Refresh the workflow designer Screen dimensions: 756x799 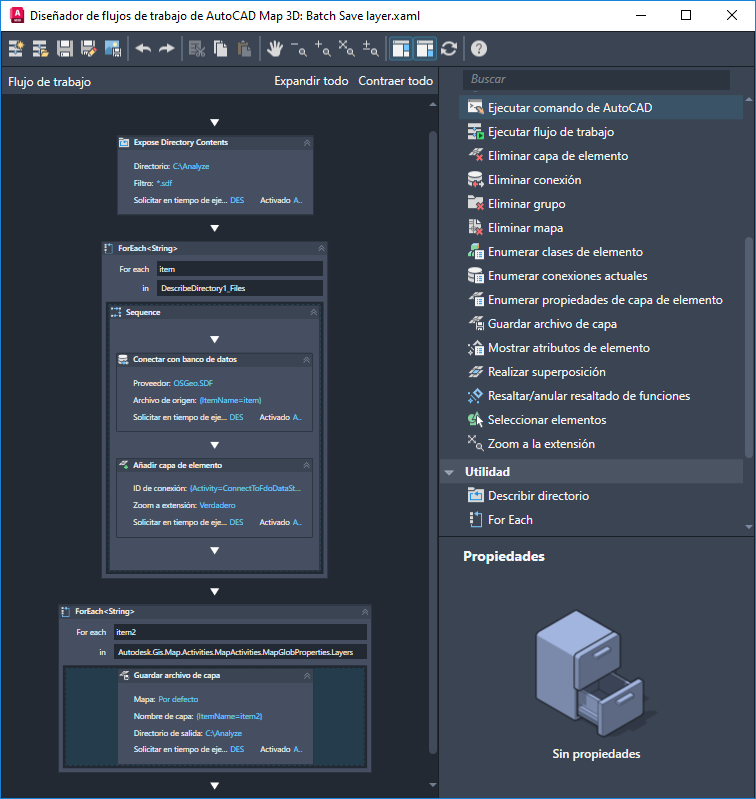(449, 49)
